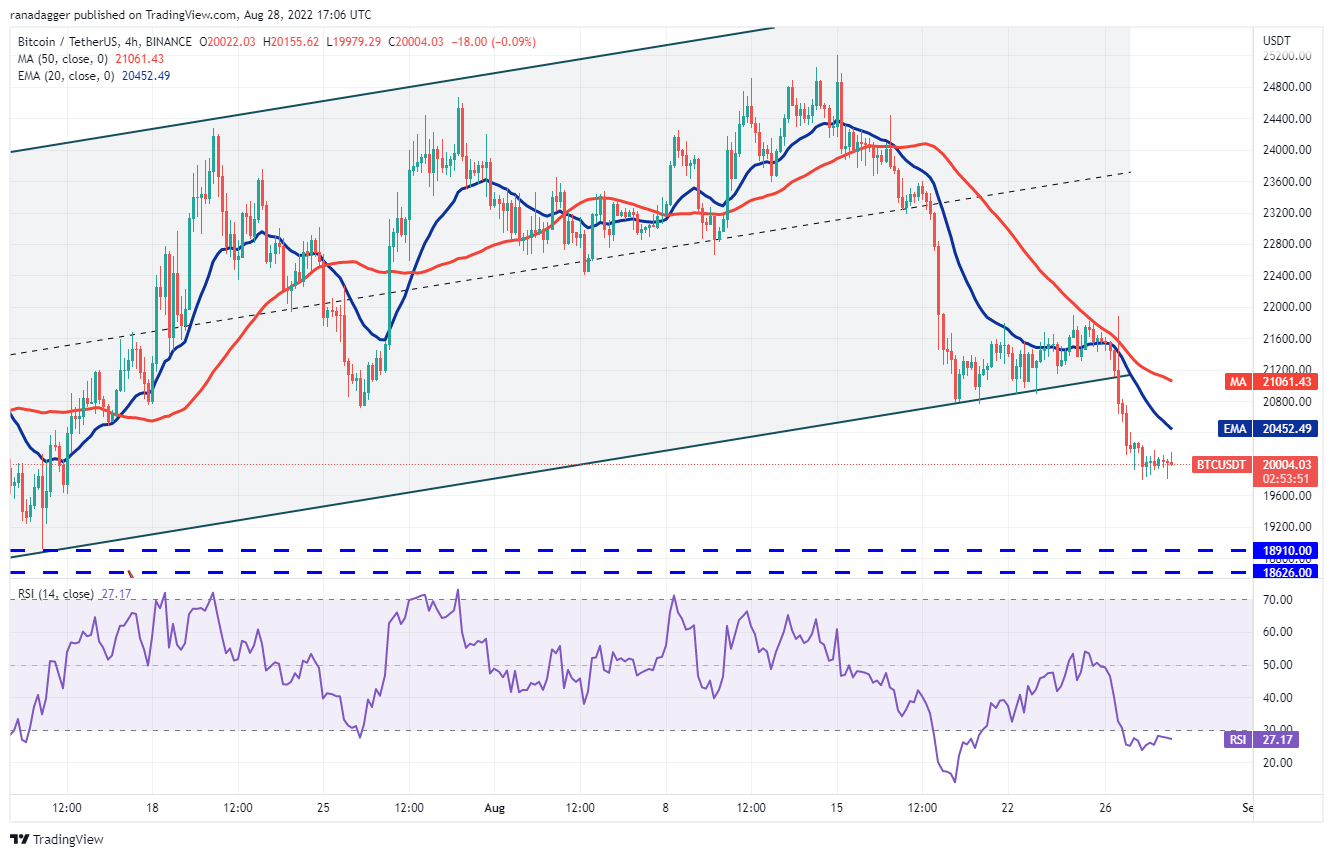The image size is (1333, 857).
Task: Select the 18626.00 support level label
Action: 1289,572
